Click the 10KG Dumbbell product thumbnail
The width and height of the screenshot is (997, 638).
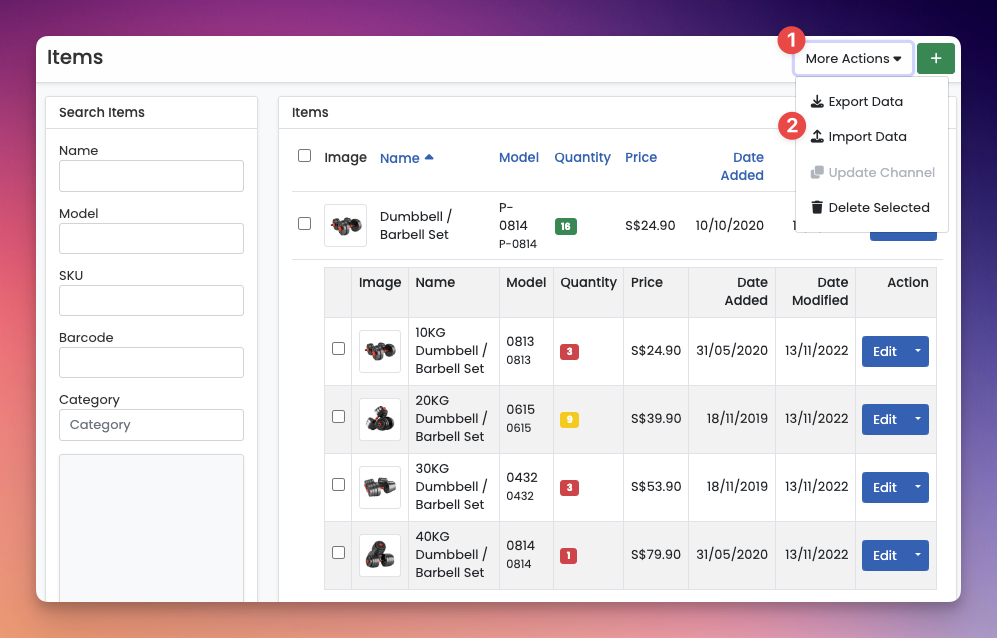(x=380, y=351)
